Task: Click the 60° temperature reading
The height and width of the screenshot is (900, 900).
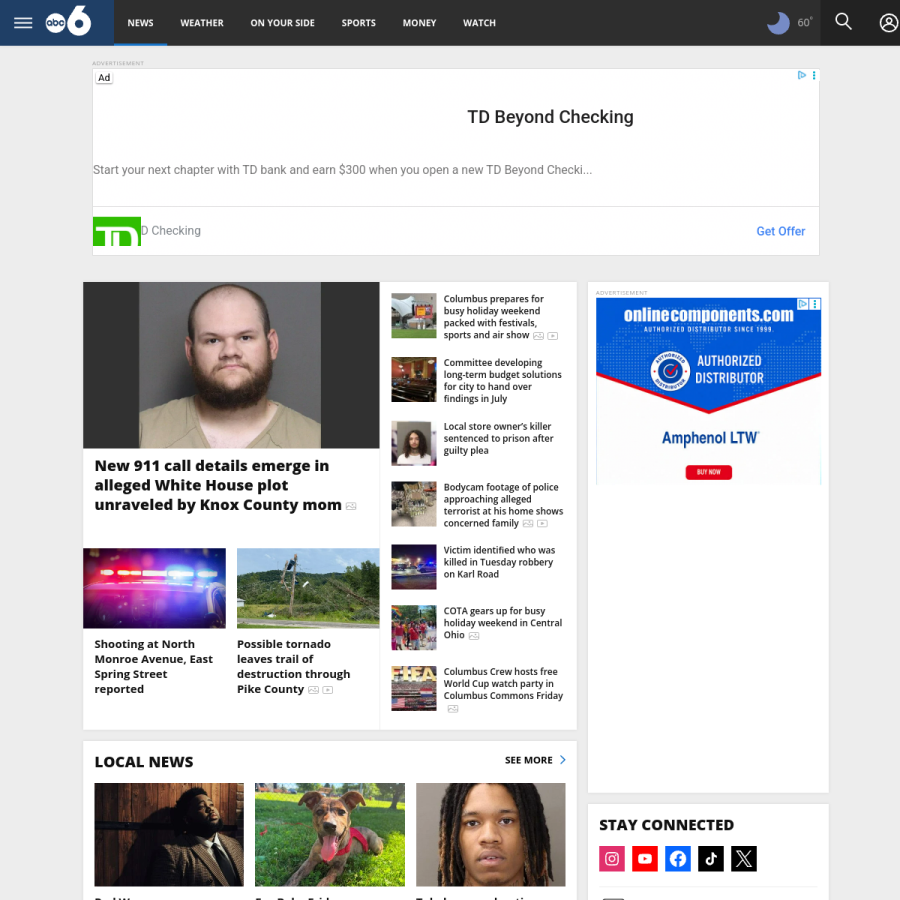Action: [x=805, y=22]
